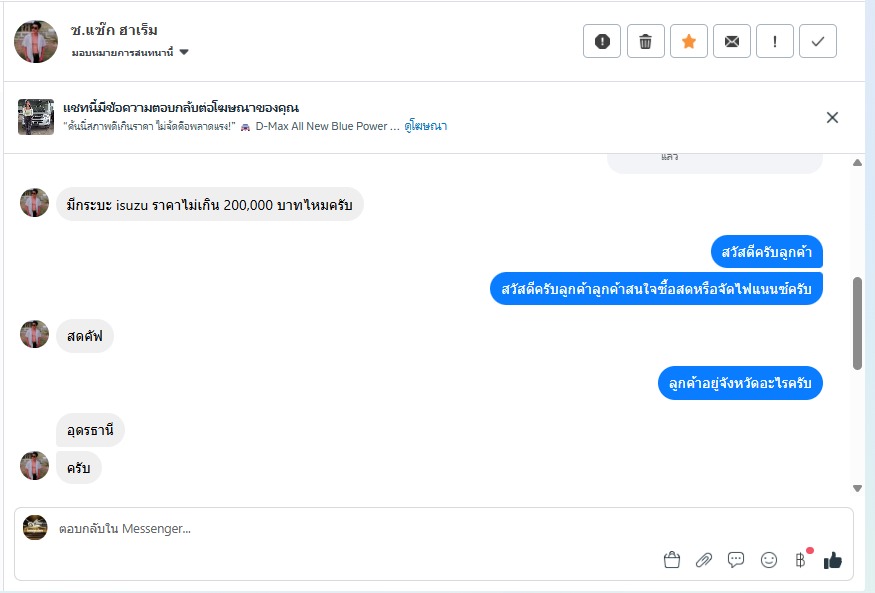Open saved replies speech bubble icon
The width and height of the screenshot is (875, 593).
(736, 560)
